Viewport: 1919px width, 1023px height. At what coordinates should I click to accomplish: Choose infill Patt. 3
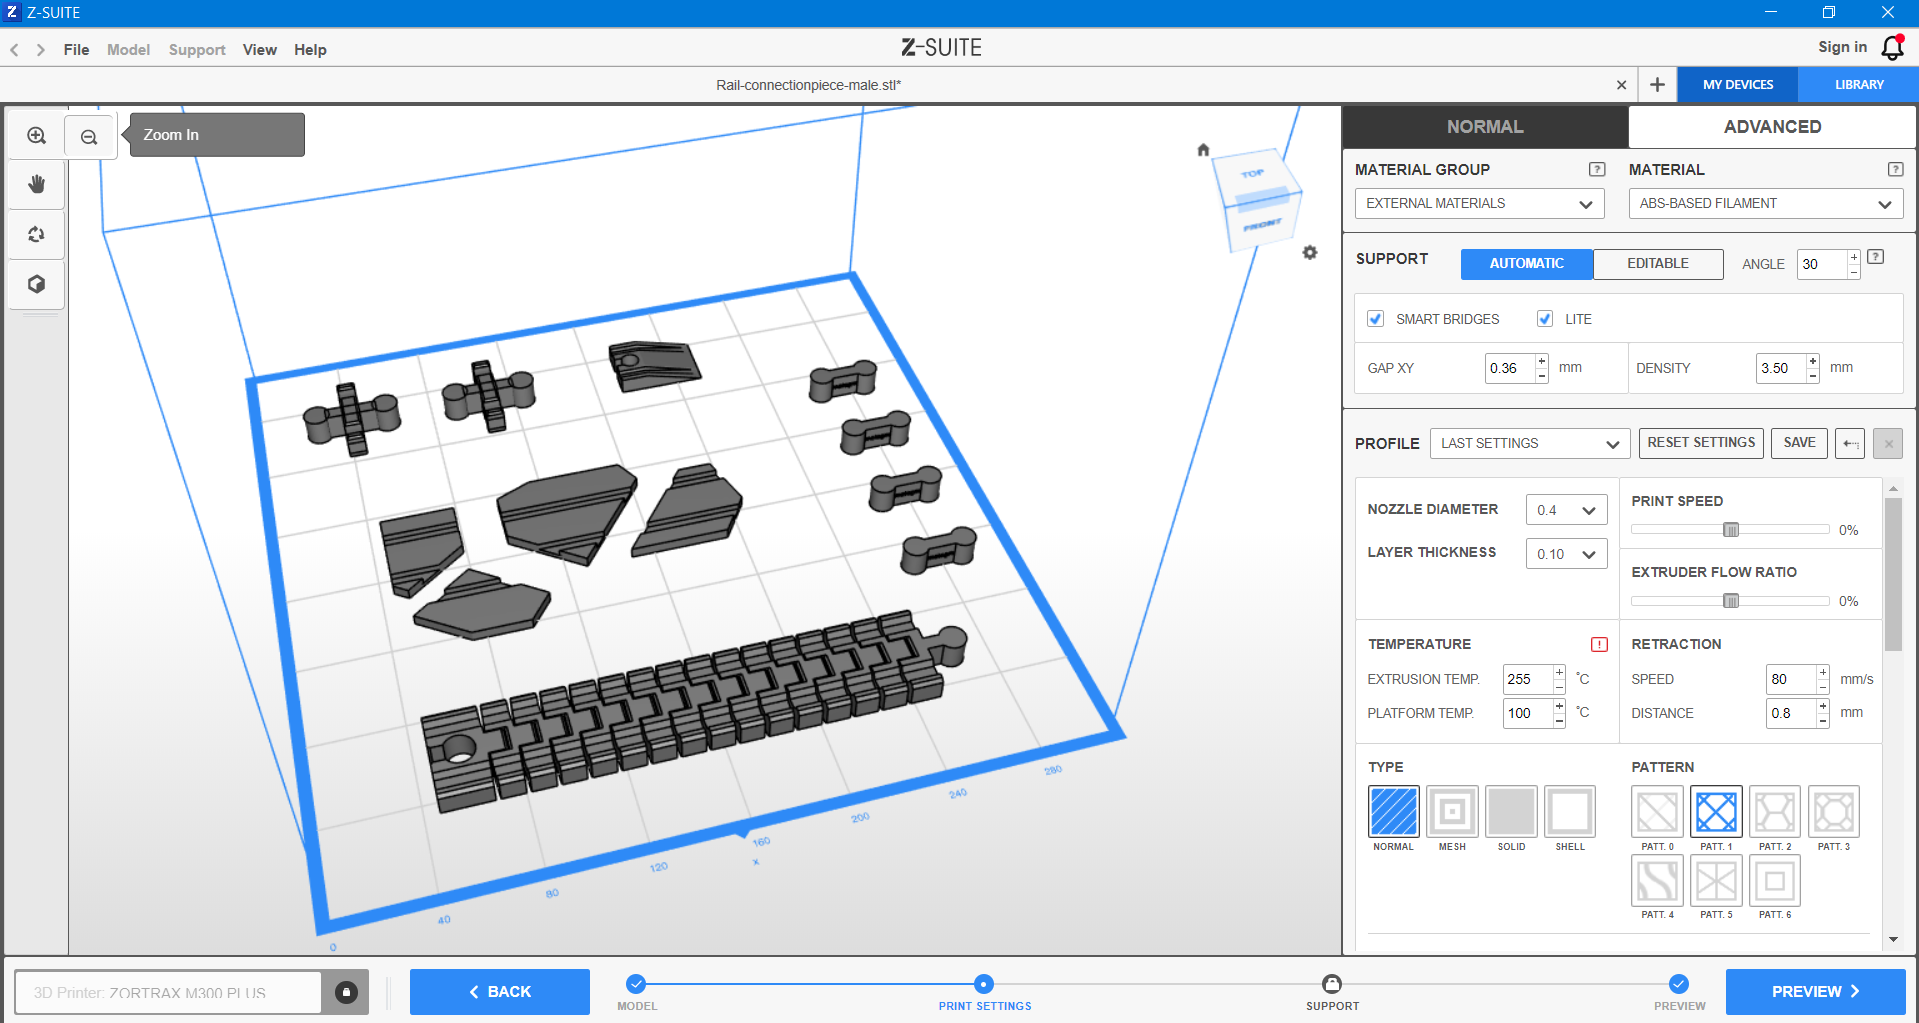click(1834, 812)
